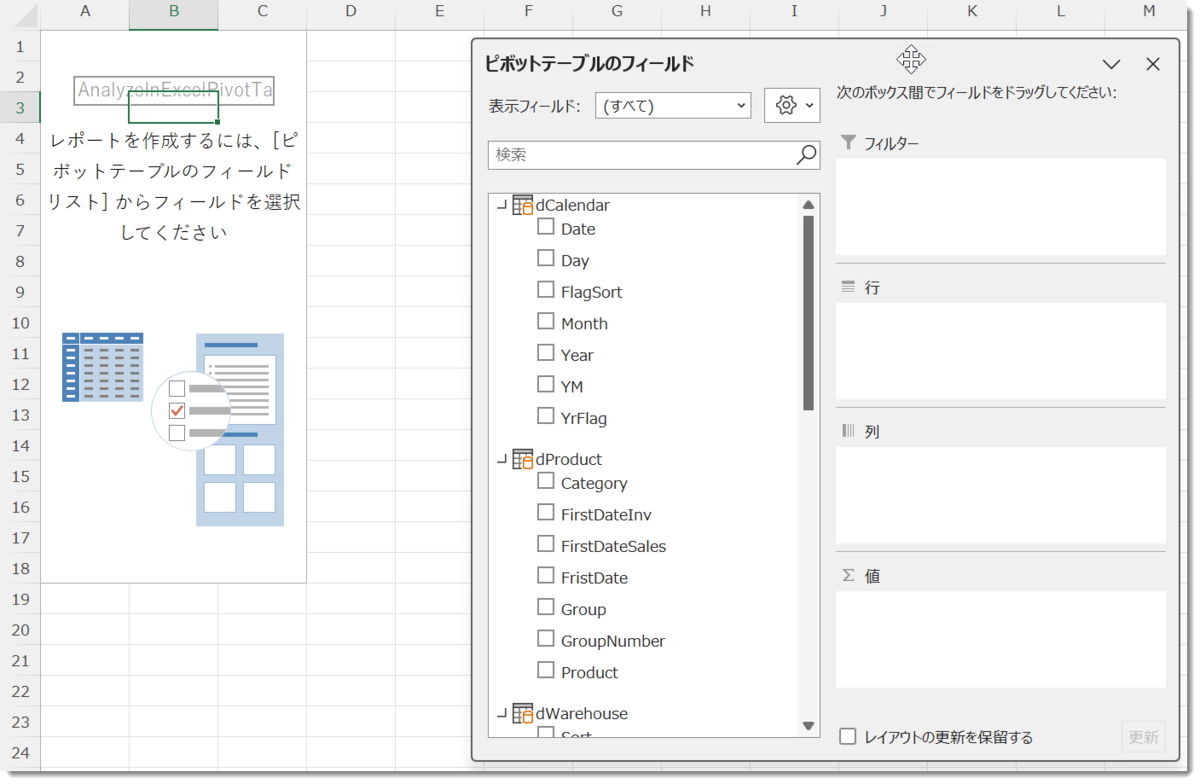Click the dWarehouse table icon
Screen dimensions: 1200x784
tap(522, 713)
